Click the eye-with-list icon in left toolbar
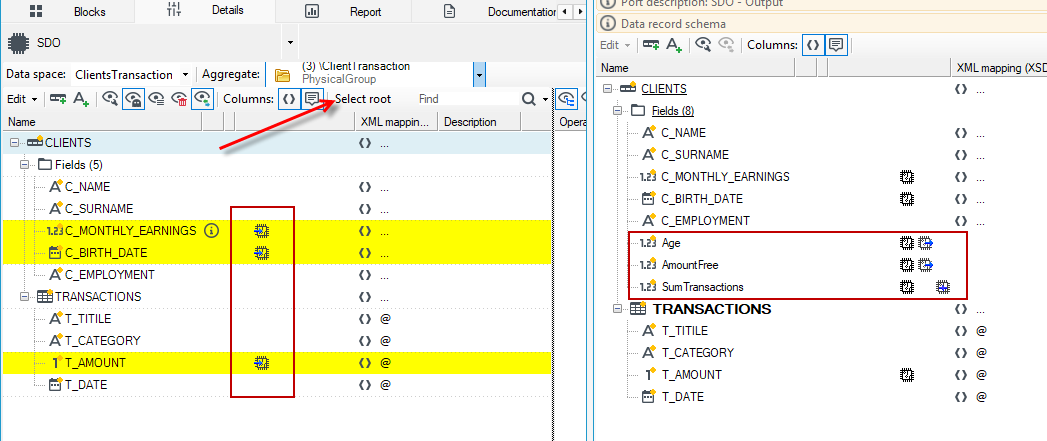Image resolution: width=1047 pixels, height=441 pixels. (x=156, y=99)
